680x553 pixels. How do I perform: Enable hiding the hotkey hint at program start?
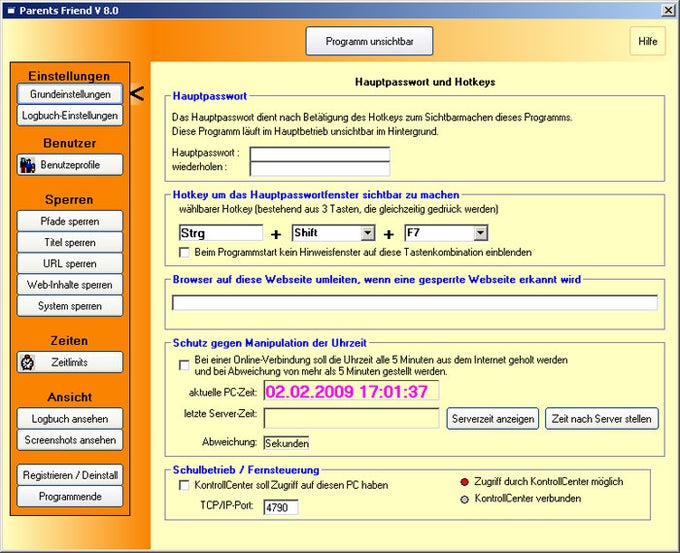pyautogui.click(x=184, y=252)
